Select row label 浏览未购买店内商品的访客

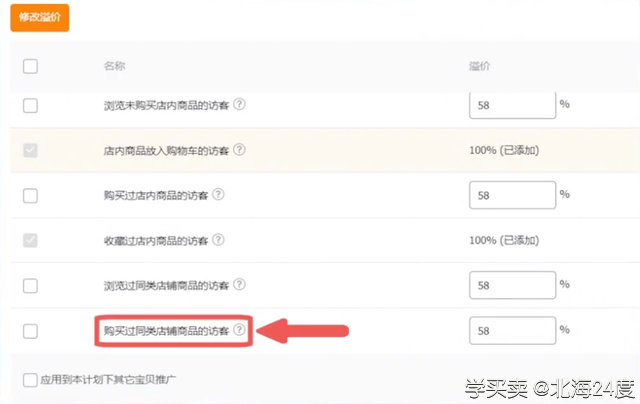[166, 106]
